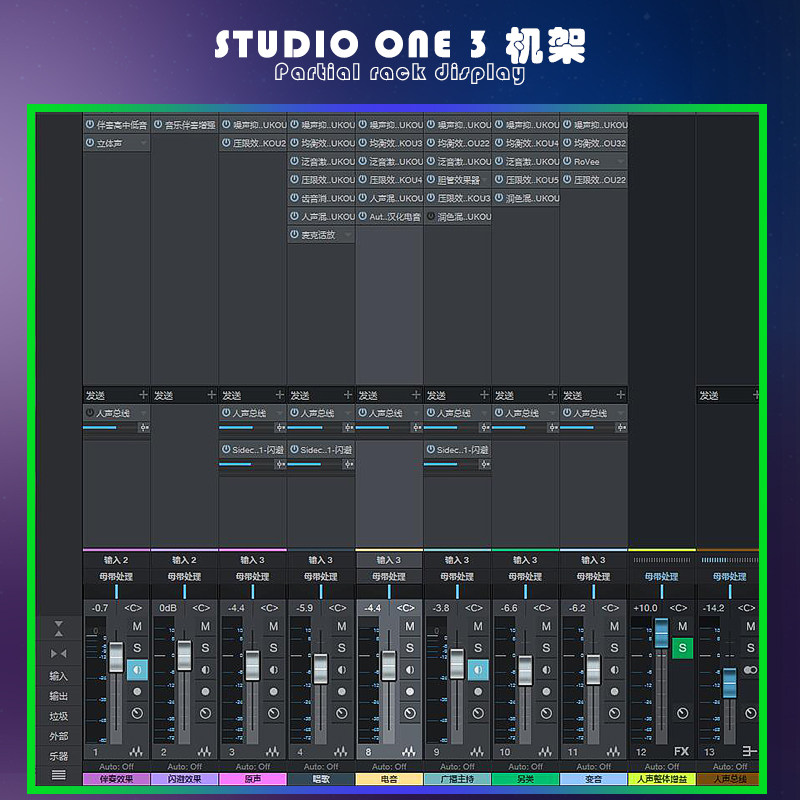Show the 垃圾 panel in sidebar

click(58, 716)
